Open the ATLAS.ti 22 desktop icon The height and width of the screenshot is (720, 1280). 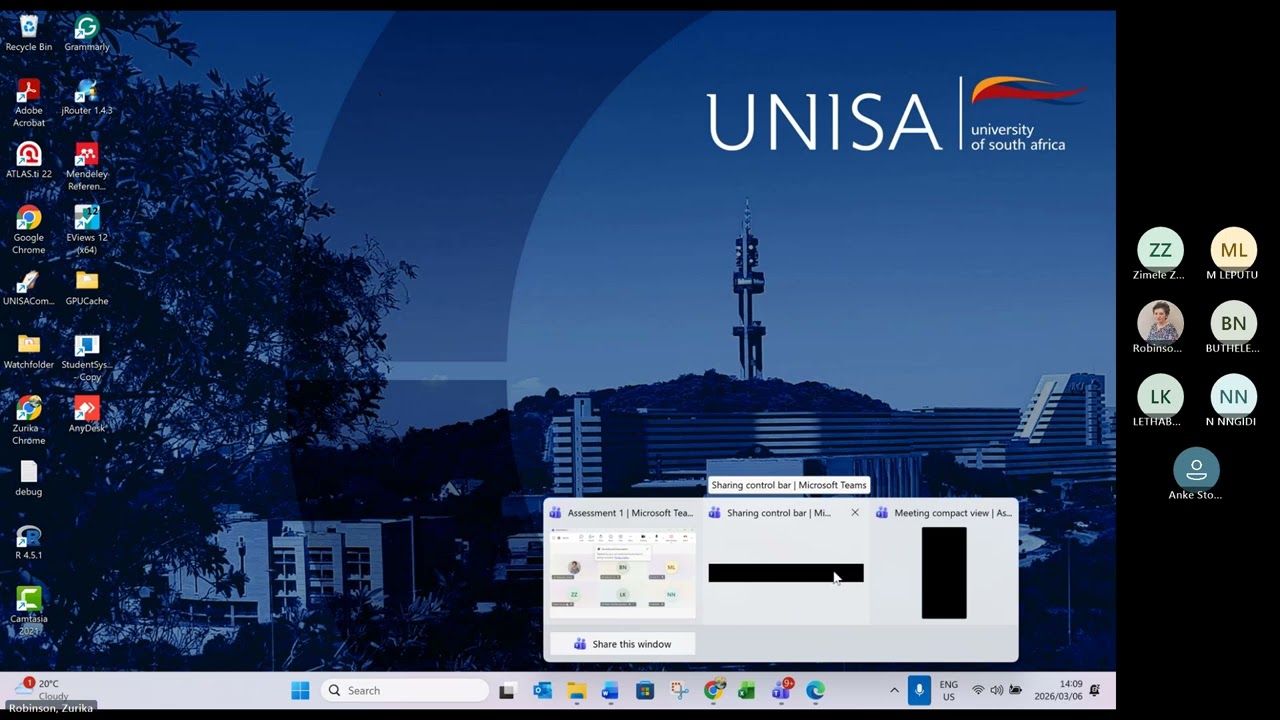[28, 160]
